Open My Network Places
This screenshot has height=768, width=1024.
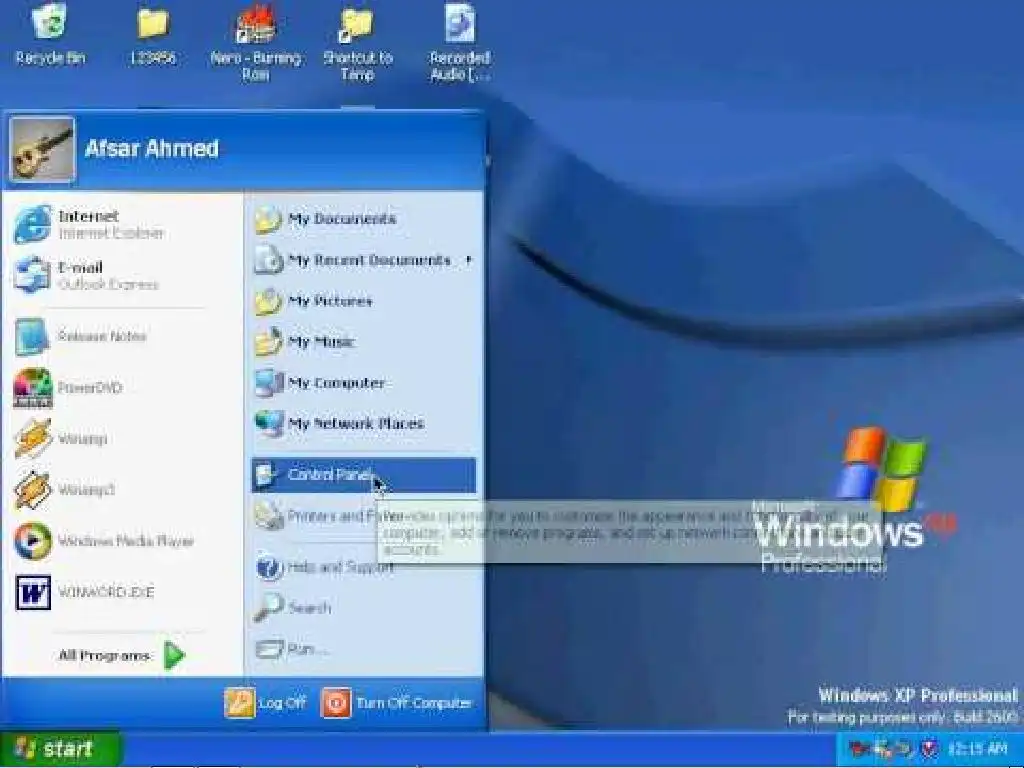coord(340,424)
